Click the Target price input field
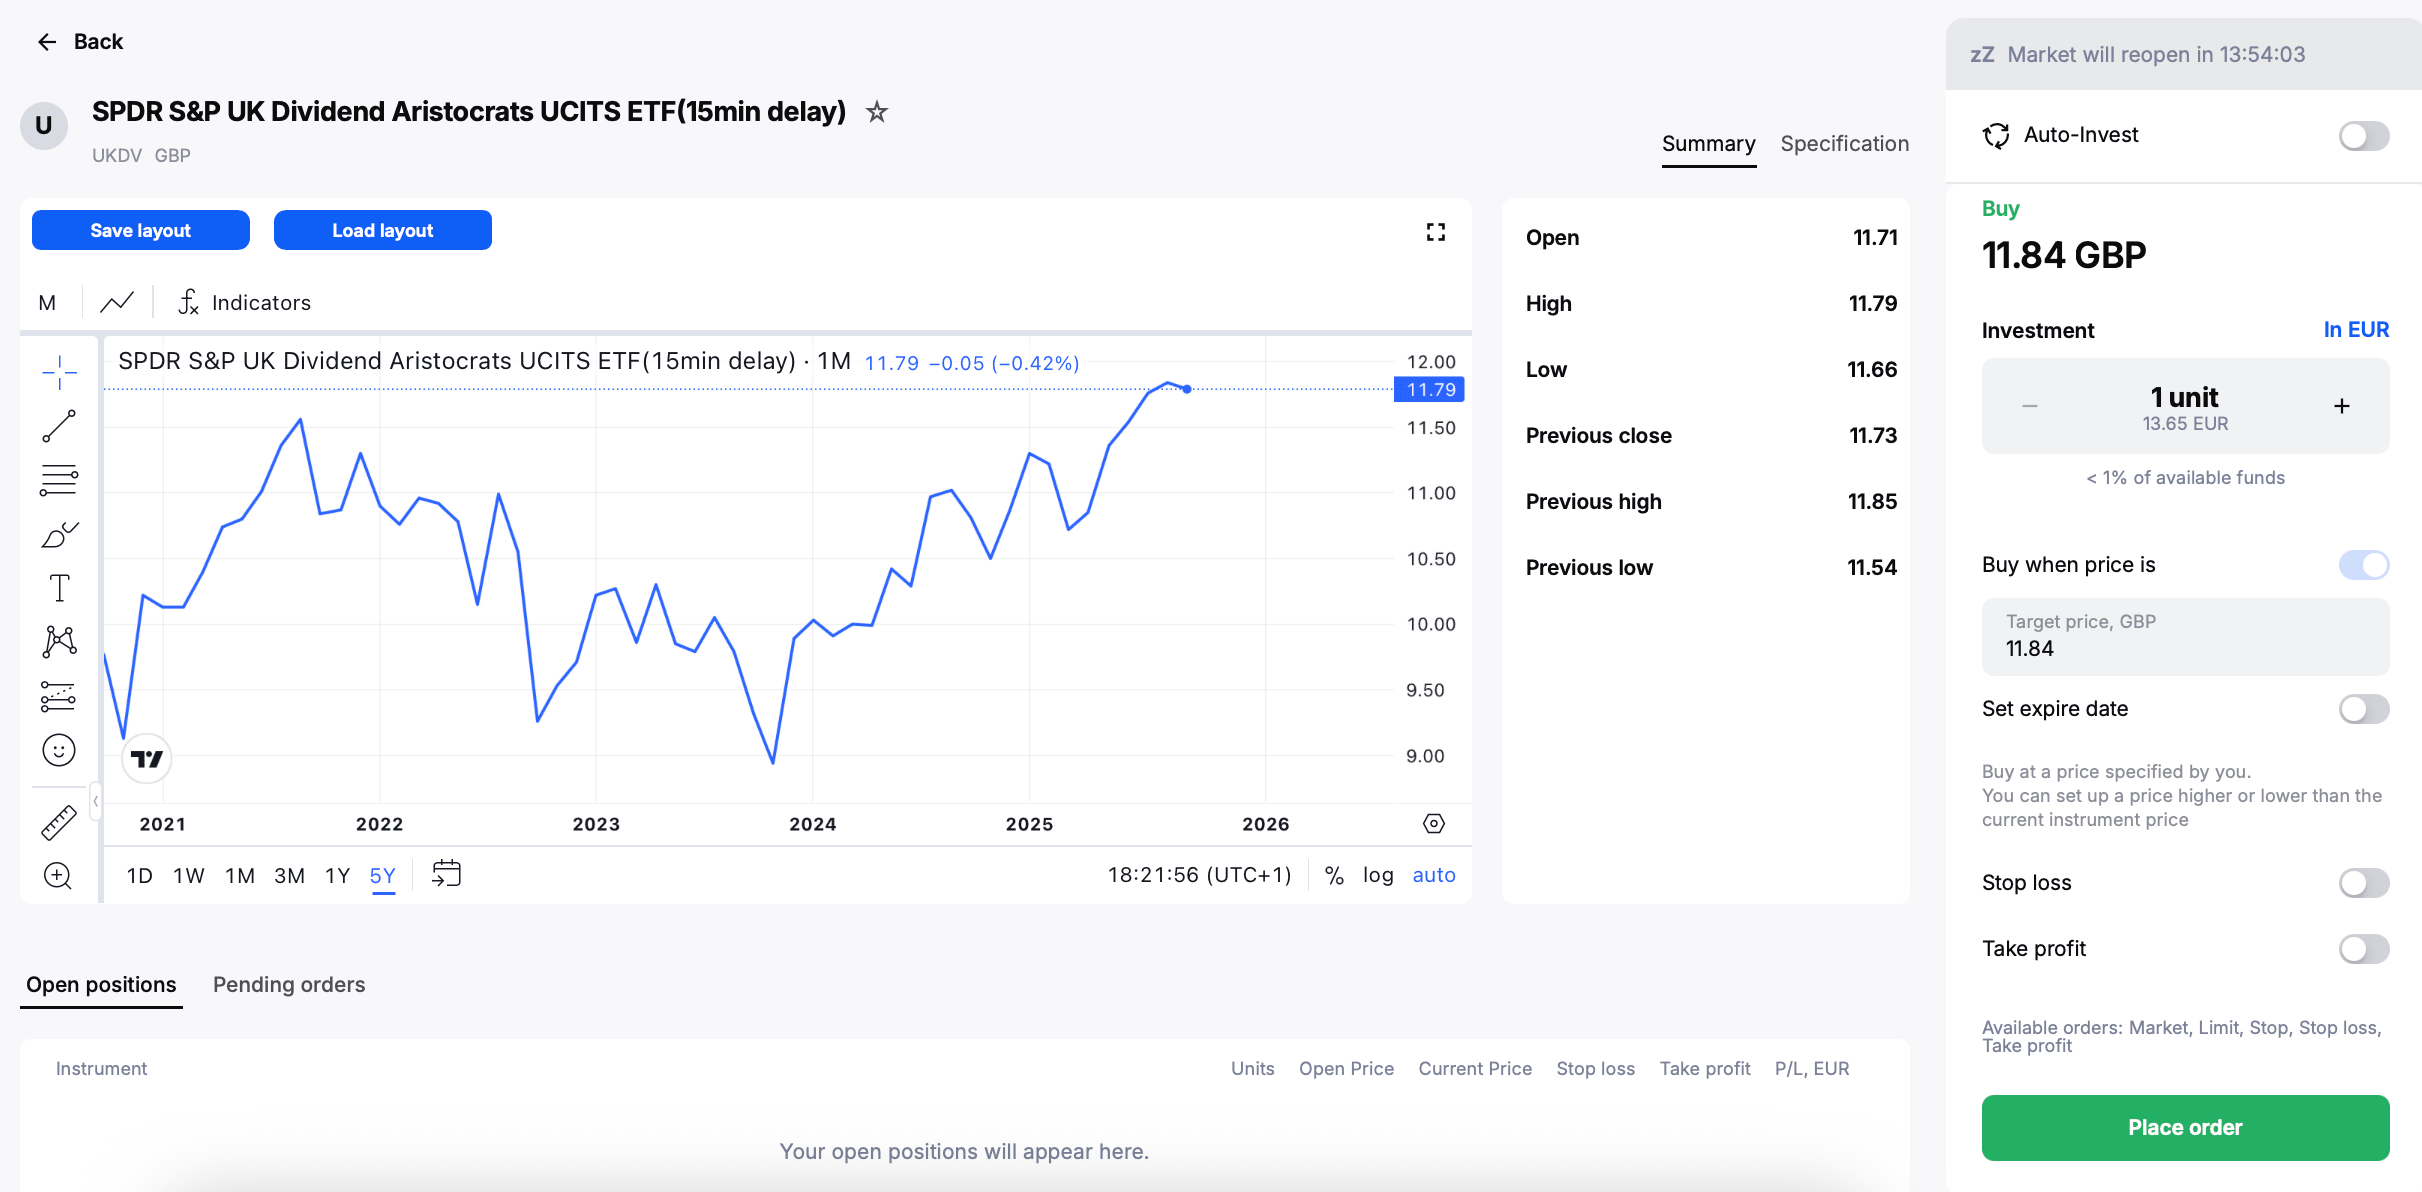 coord(2185,637)
